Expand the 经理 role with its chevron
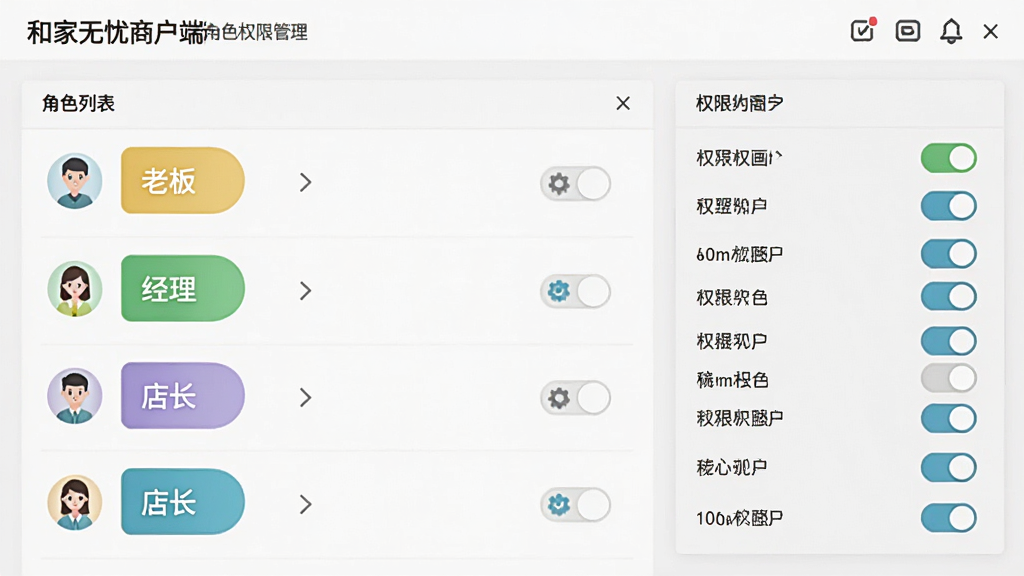 click(x=305, y=291)
